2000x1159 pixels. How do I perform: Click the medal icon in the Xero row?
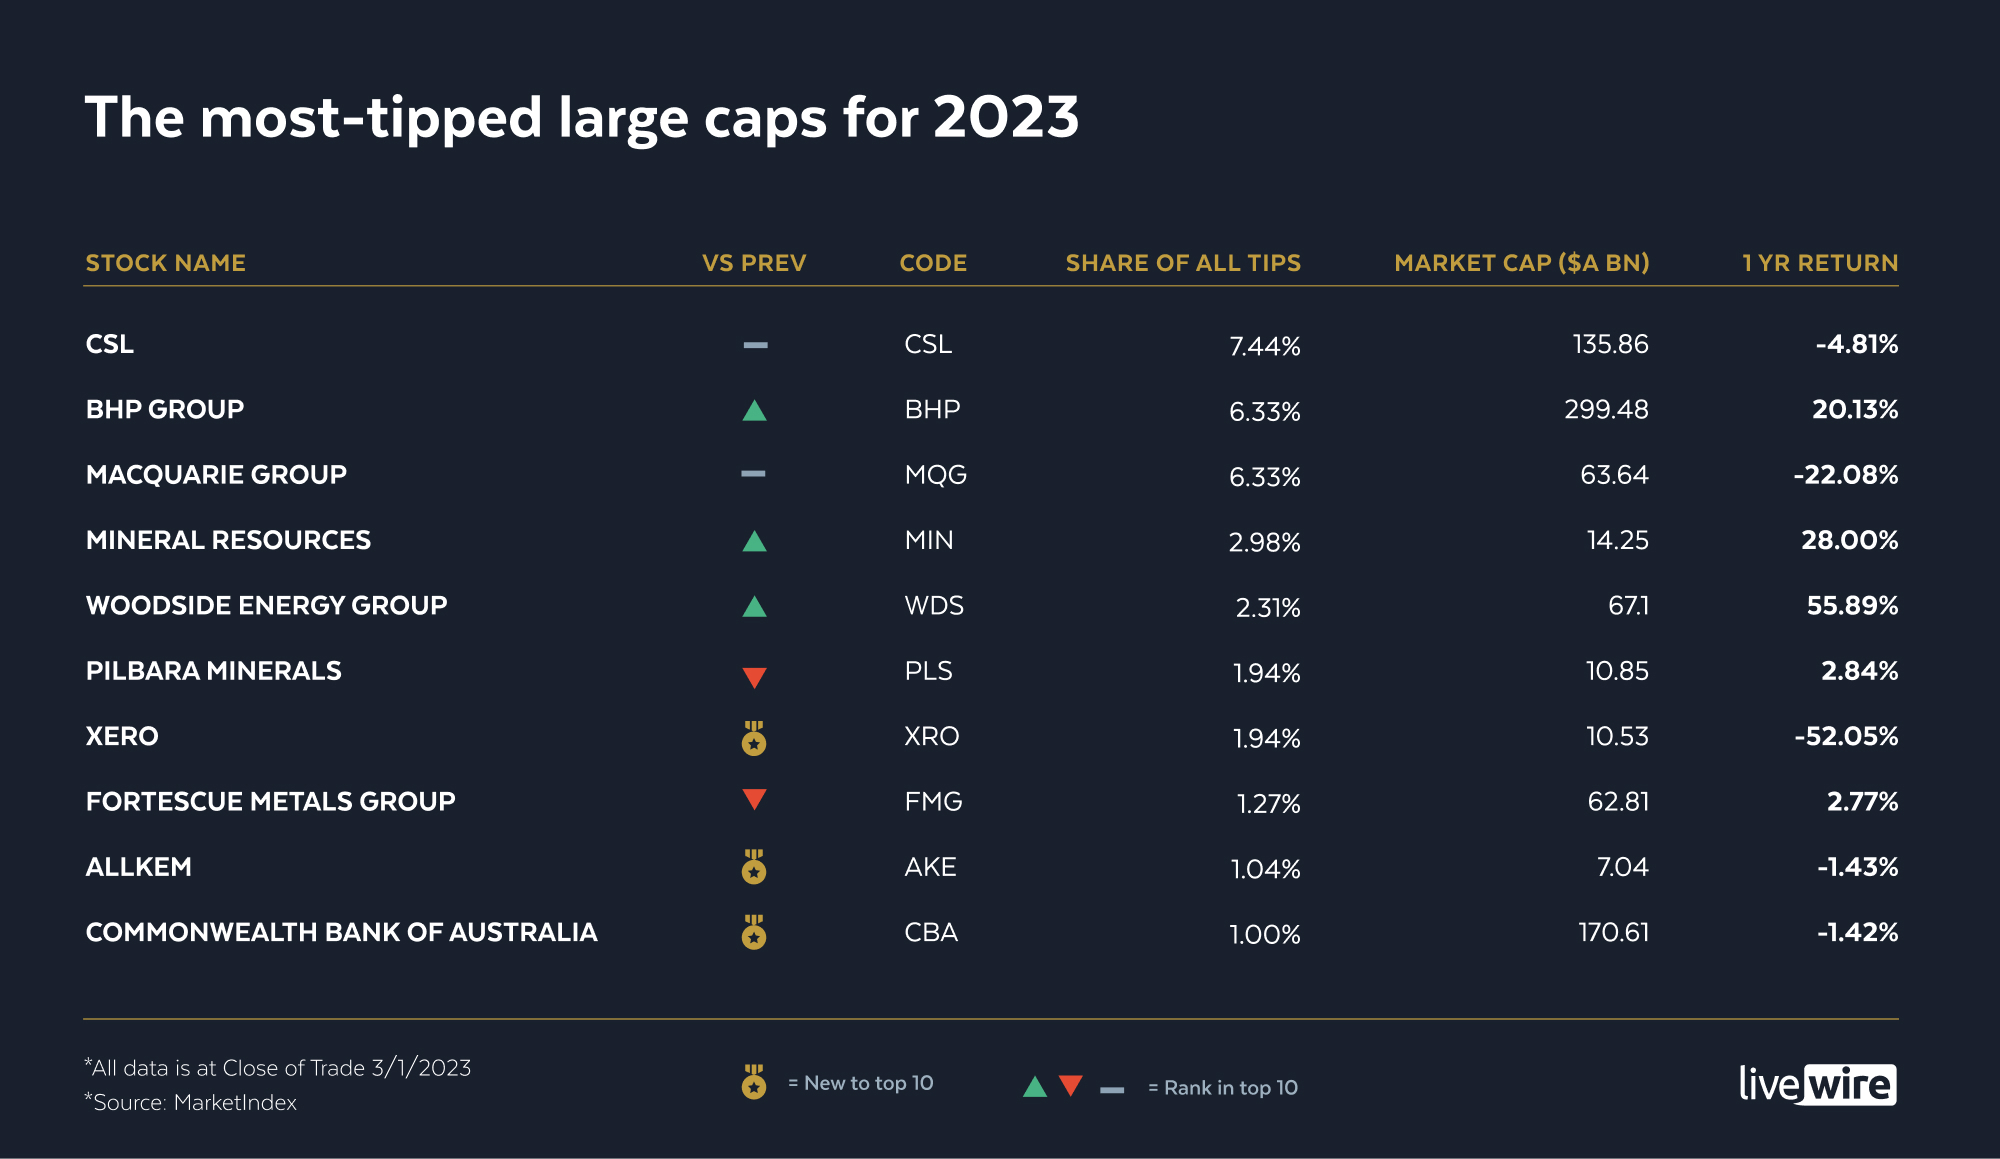[754, 739]
